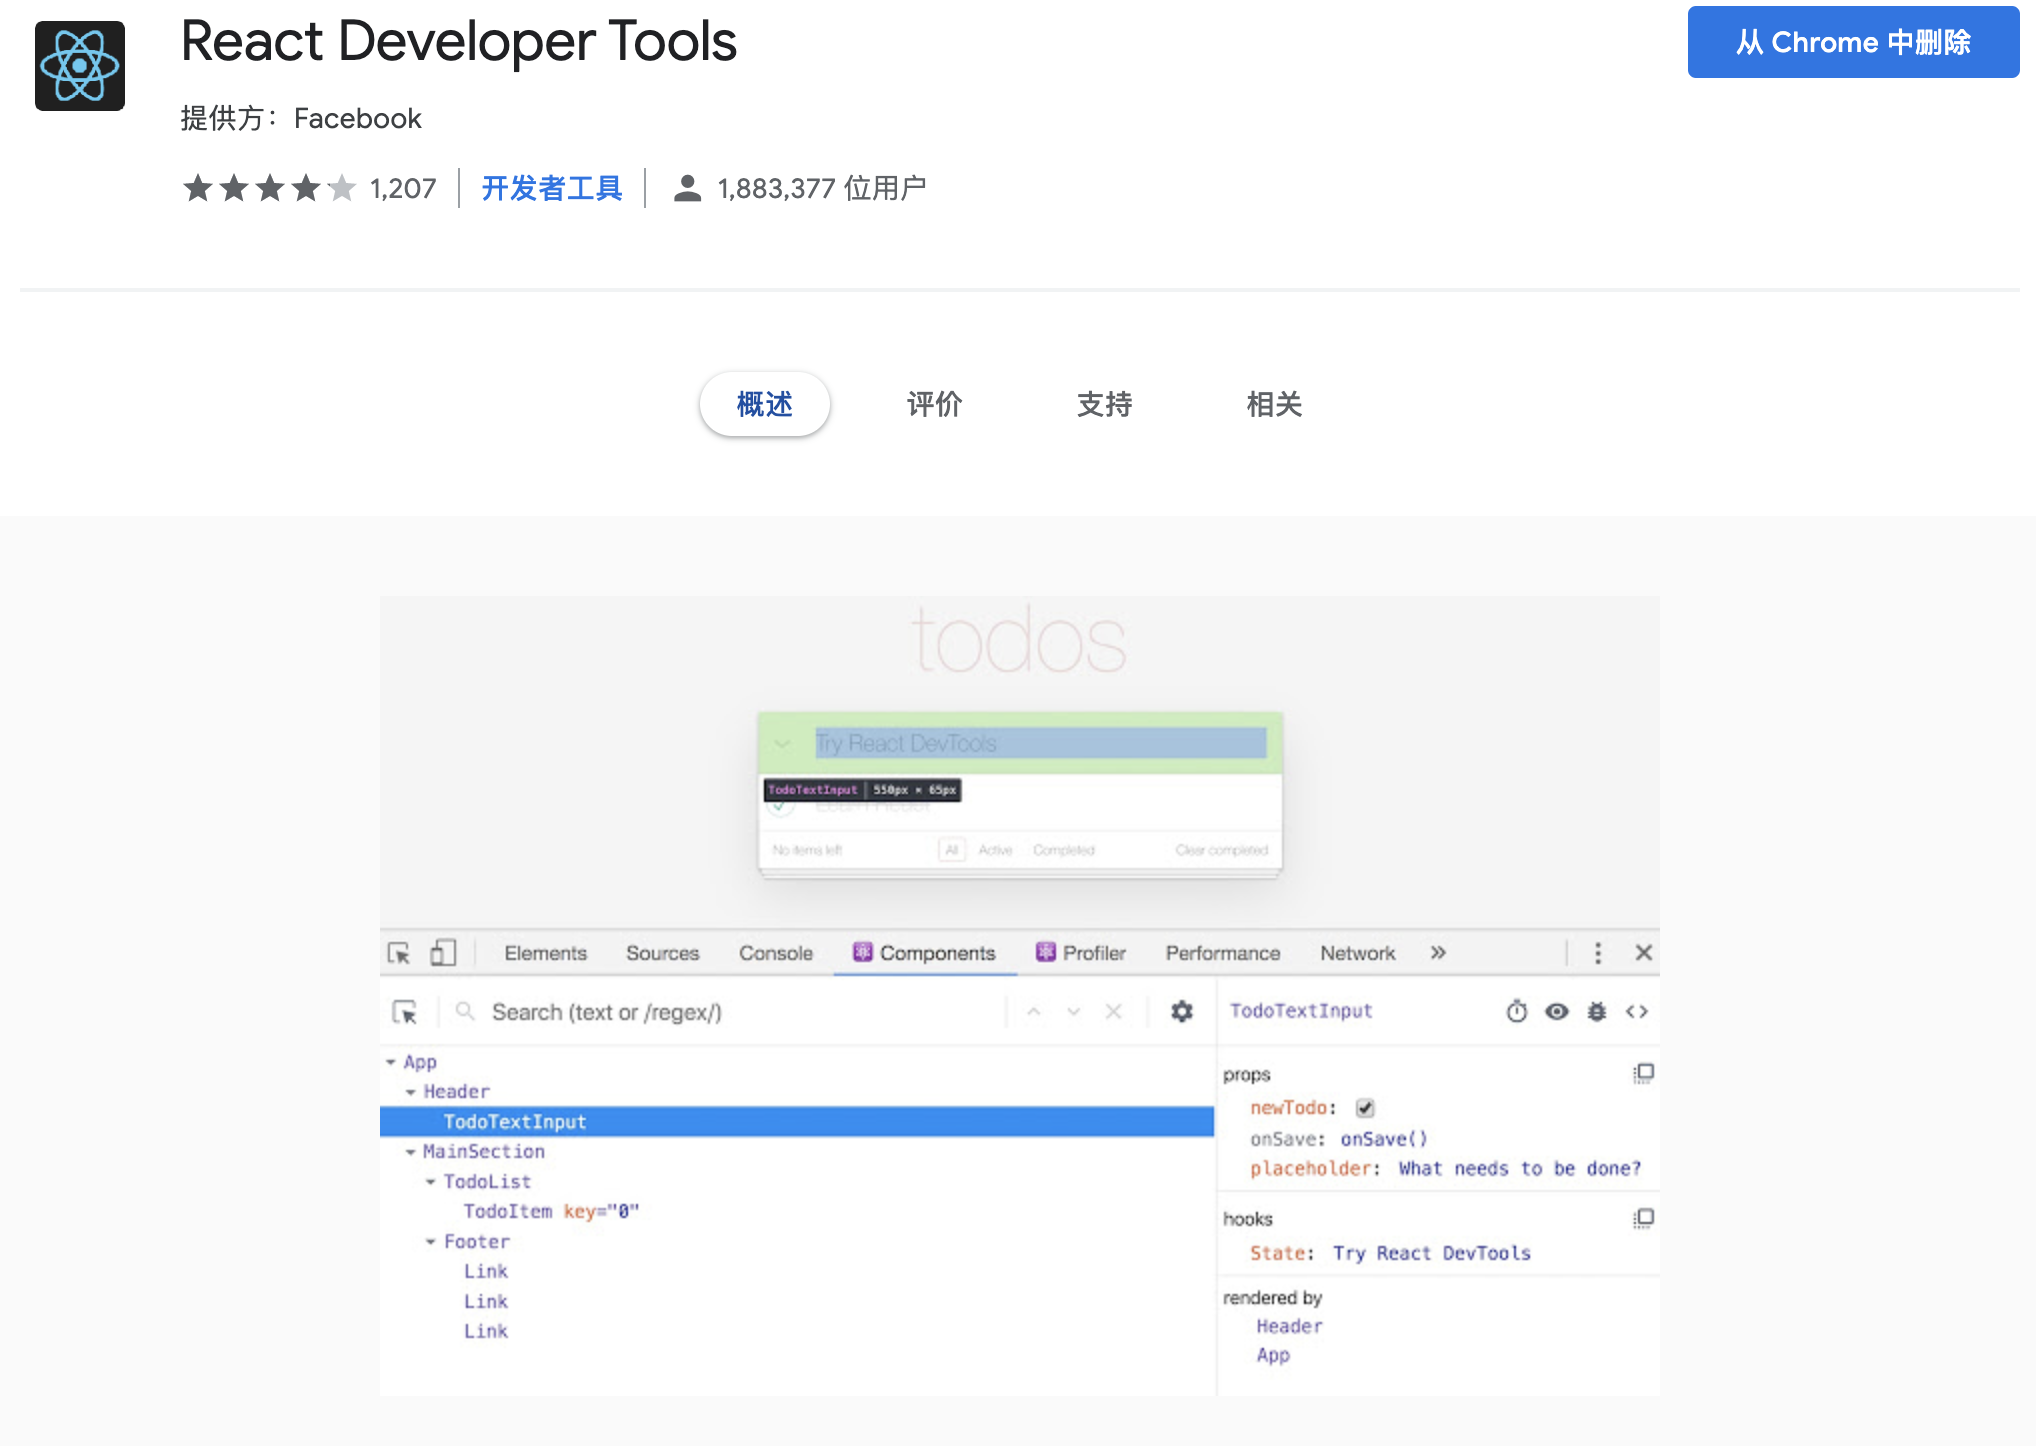Click the todos preview screenshot heading
This screenshot has width=2036, height=1446.
click(1019, 641)
